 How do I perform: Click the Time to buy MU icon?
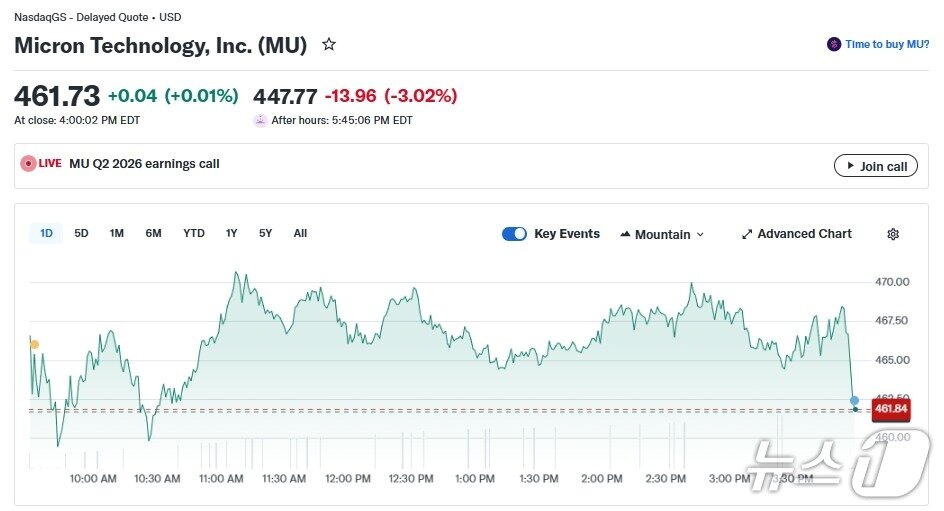(x=834, y=44)
